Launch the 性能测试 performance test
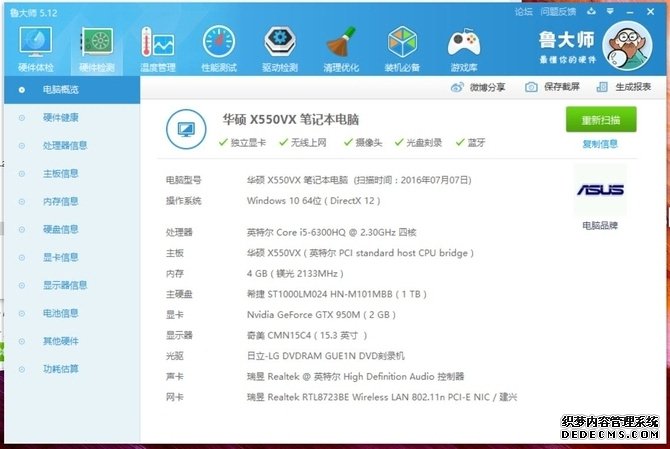This screenshot has width=670, height=449. 218,48
